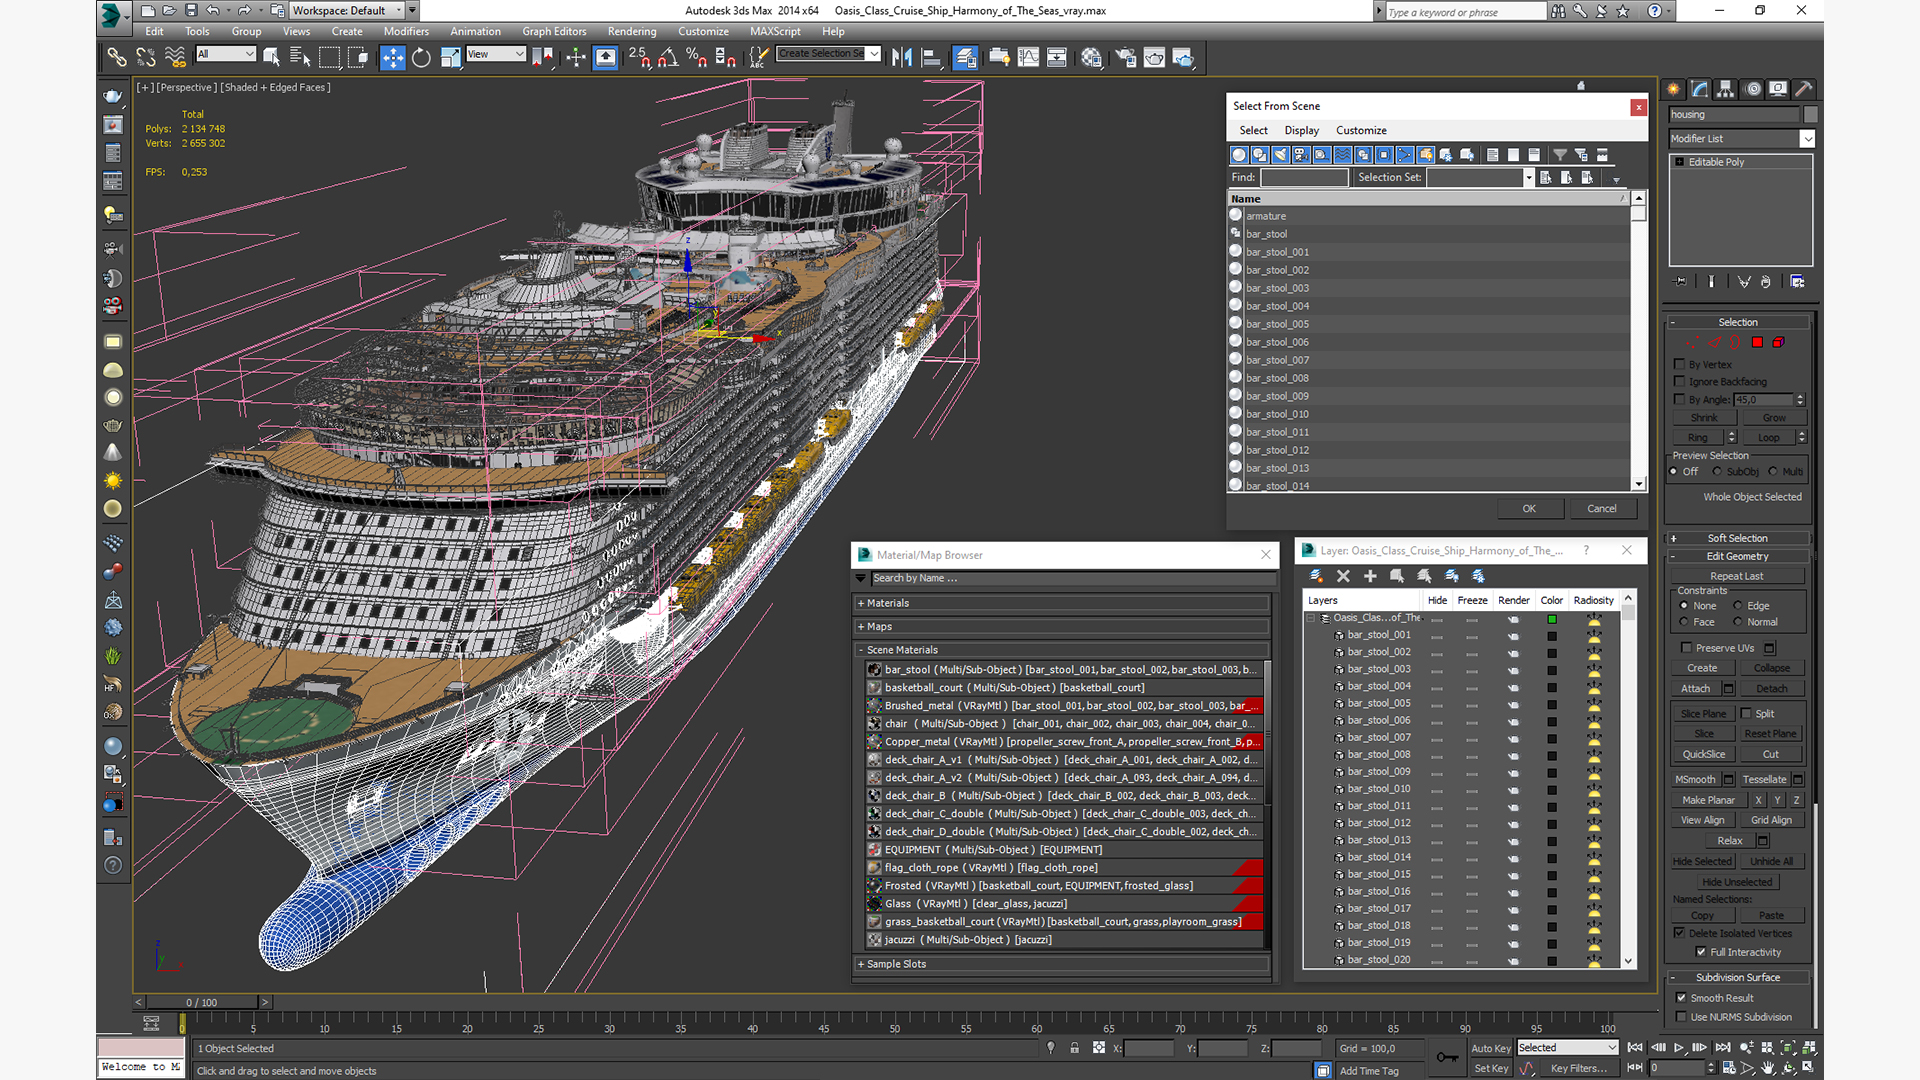Viewport: 1920px width, 1080px height.
Task: Open the Utilities hammer tab
Action: coord(1804,89)
